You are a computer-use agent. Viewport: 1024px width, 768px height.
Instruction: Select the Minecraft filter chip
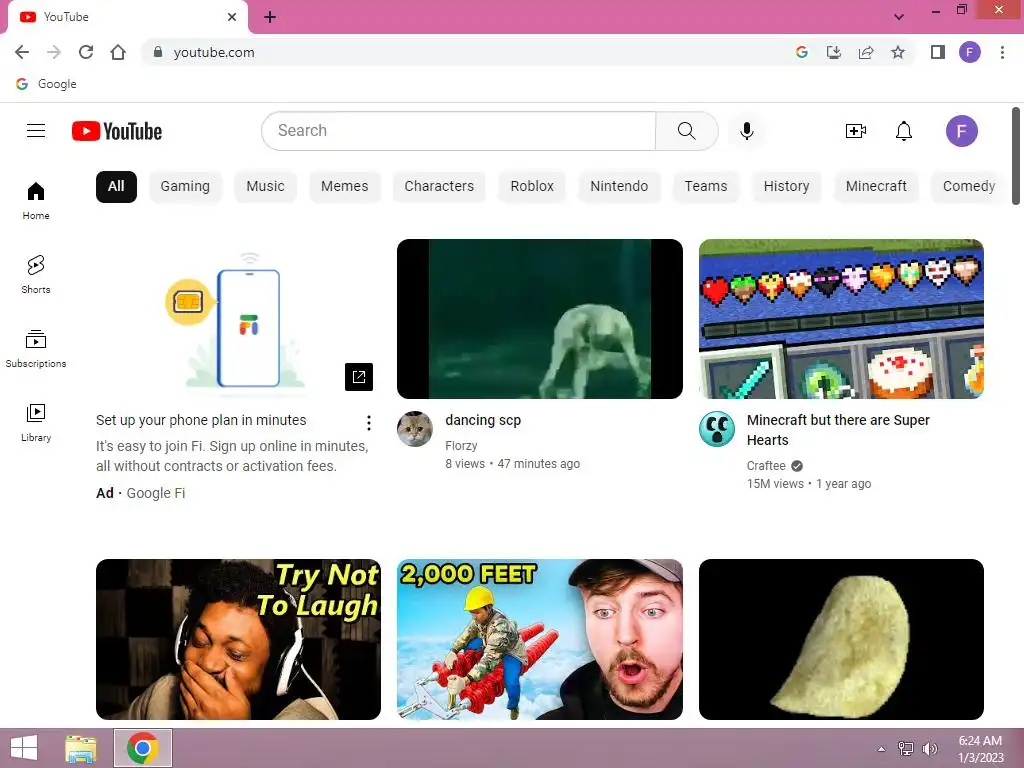tap(876, 187)
